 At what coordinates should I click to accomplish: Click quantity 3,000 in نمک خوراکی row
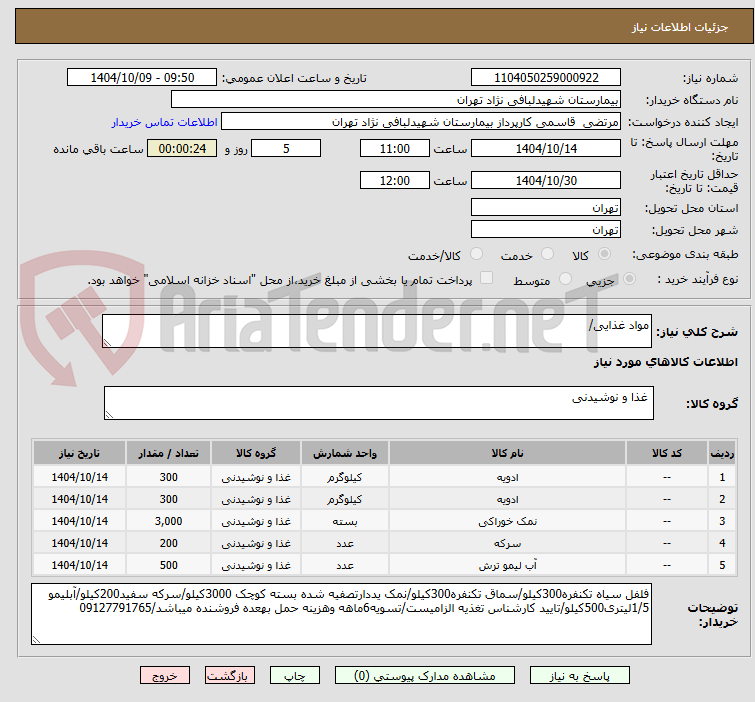tap(169, 521)
